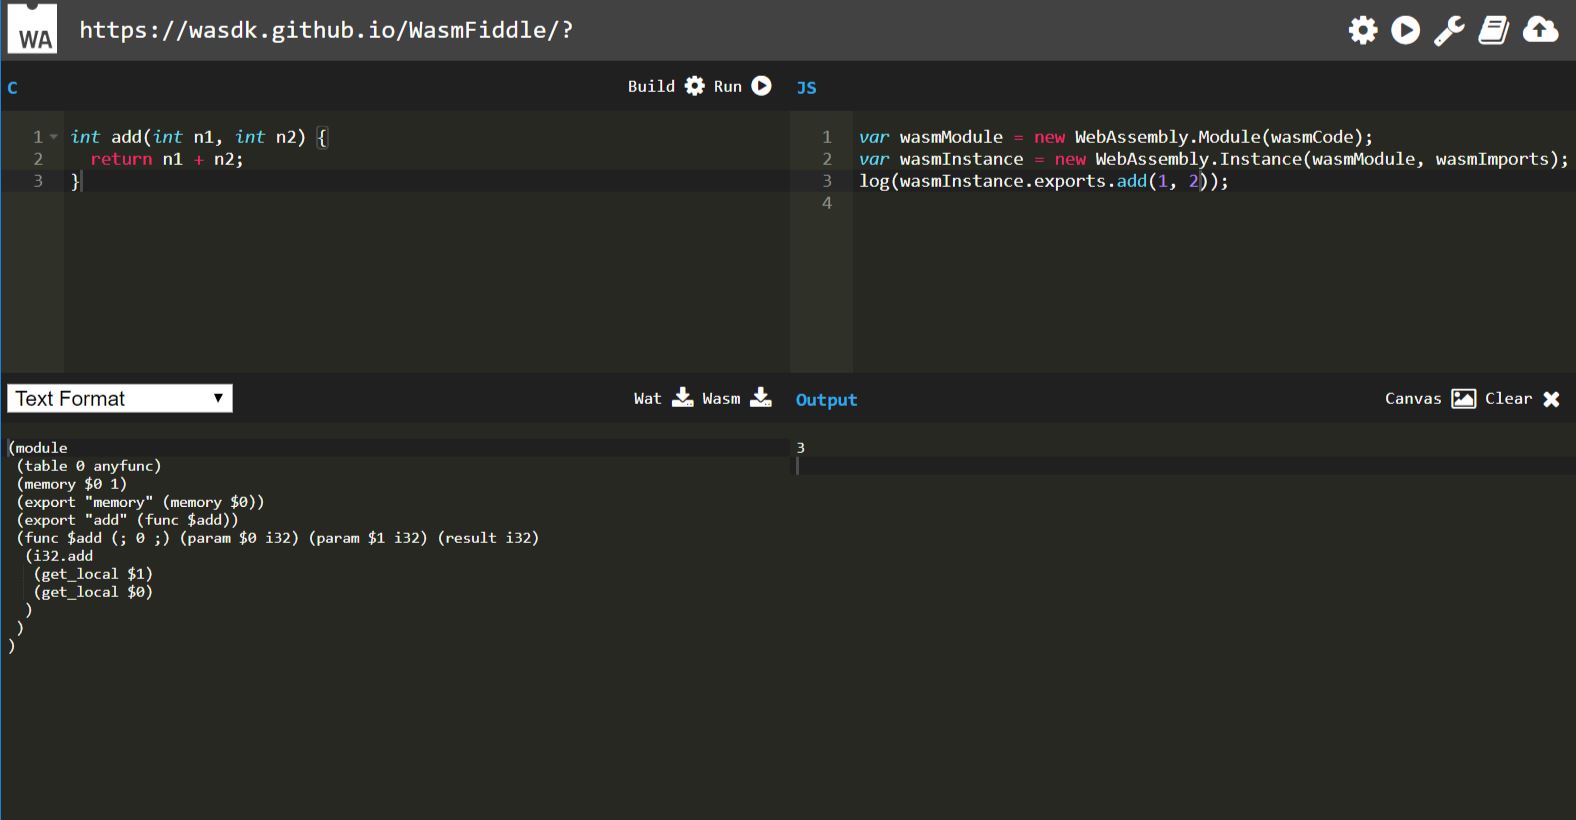Click '(export "add" (func $add))' line

127,520
